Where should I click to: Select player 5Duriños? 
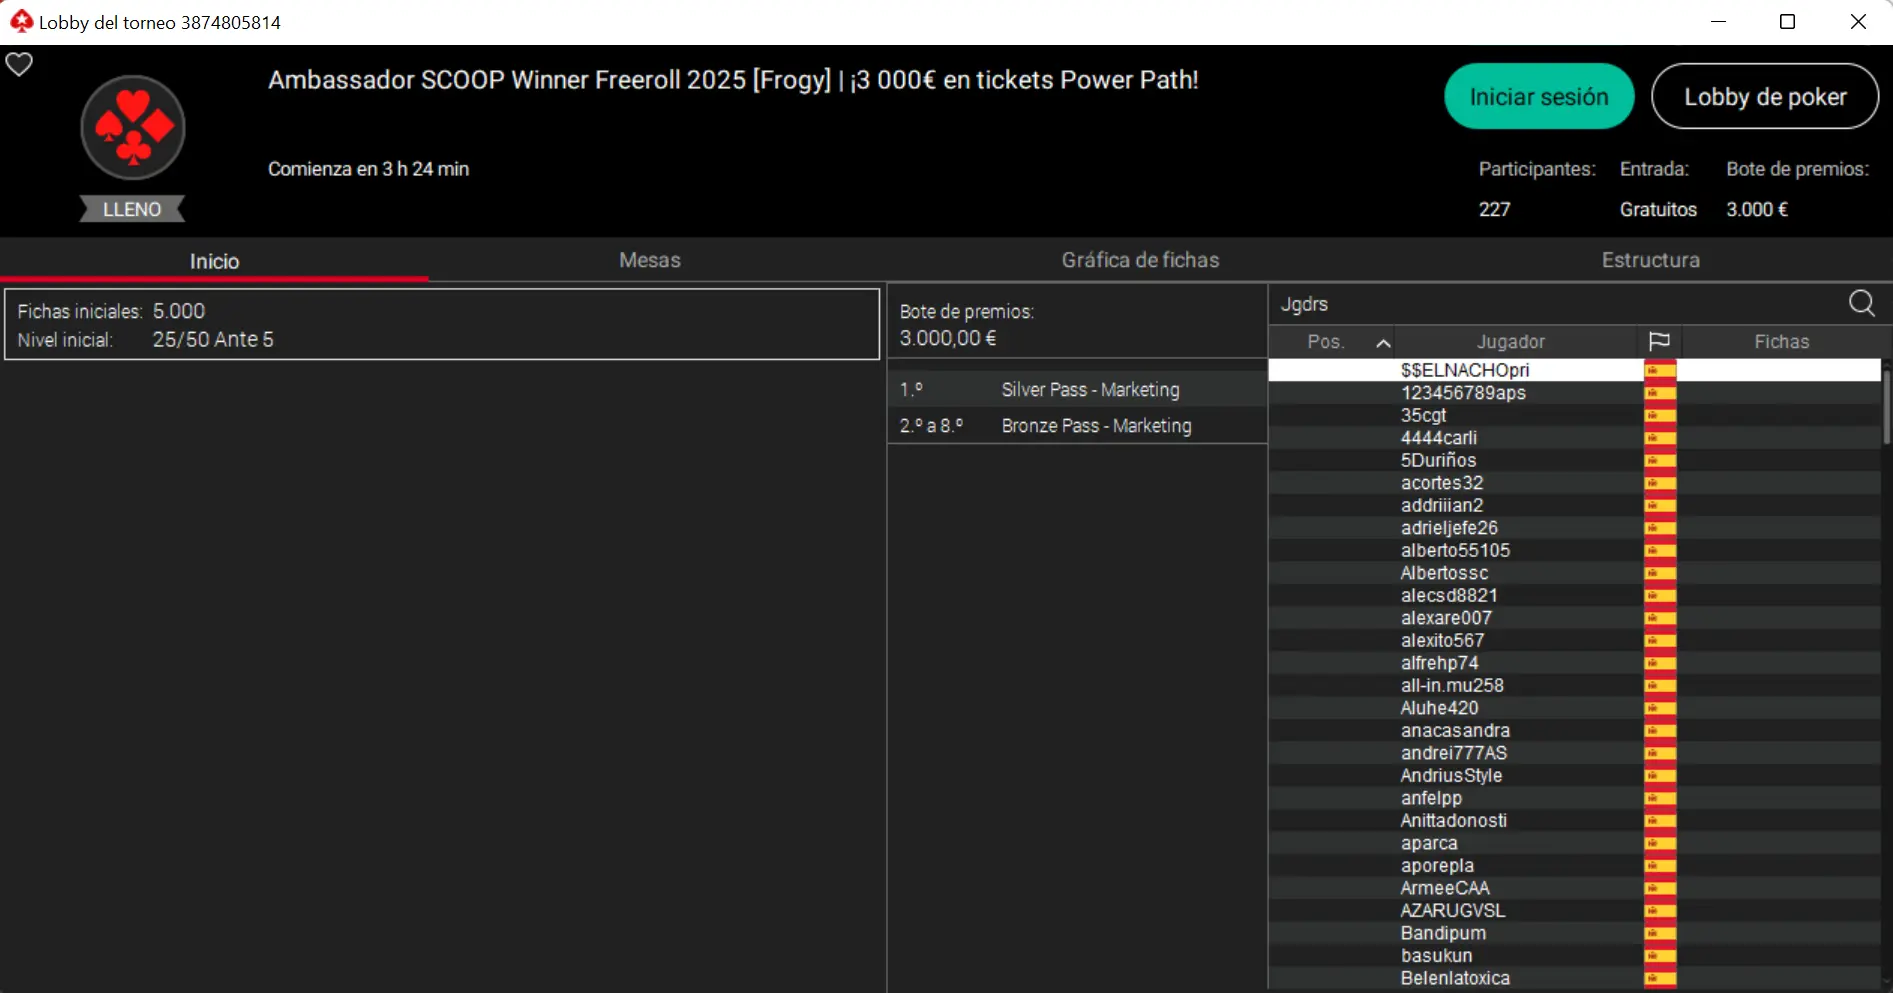coord(1574,460)
